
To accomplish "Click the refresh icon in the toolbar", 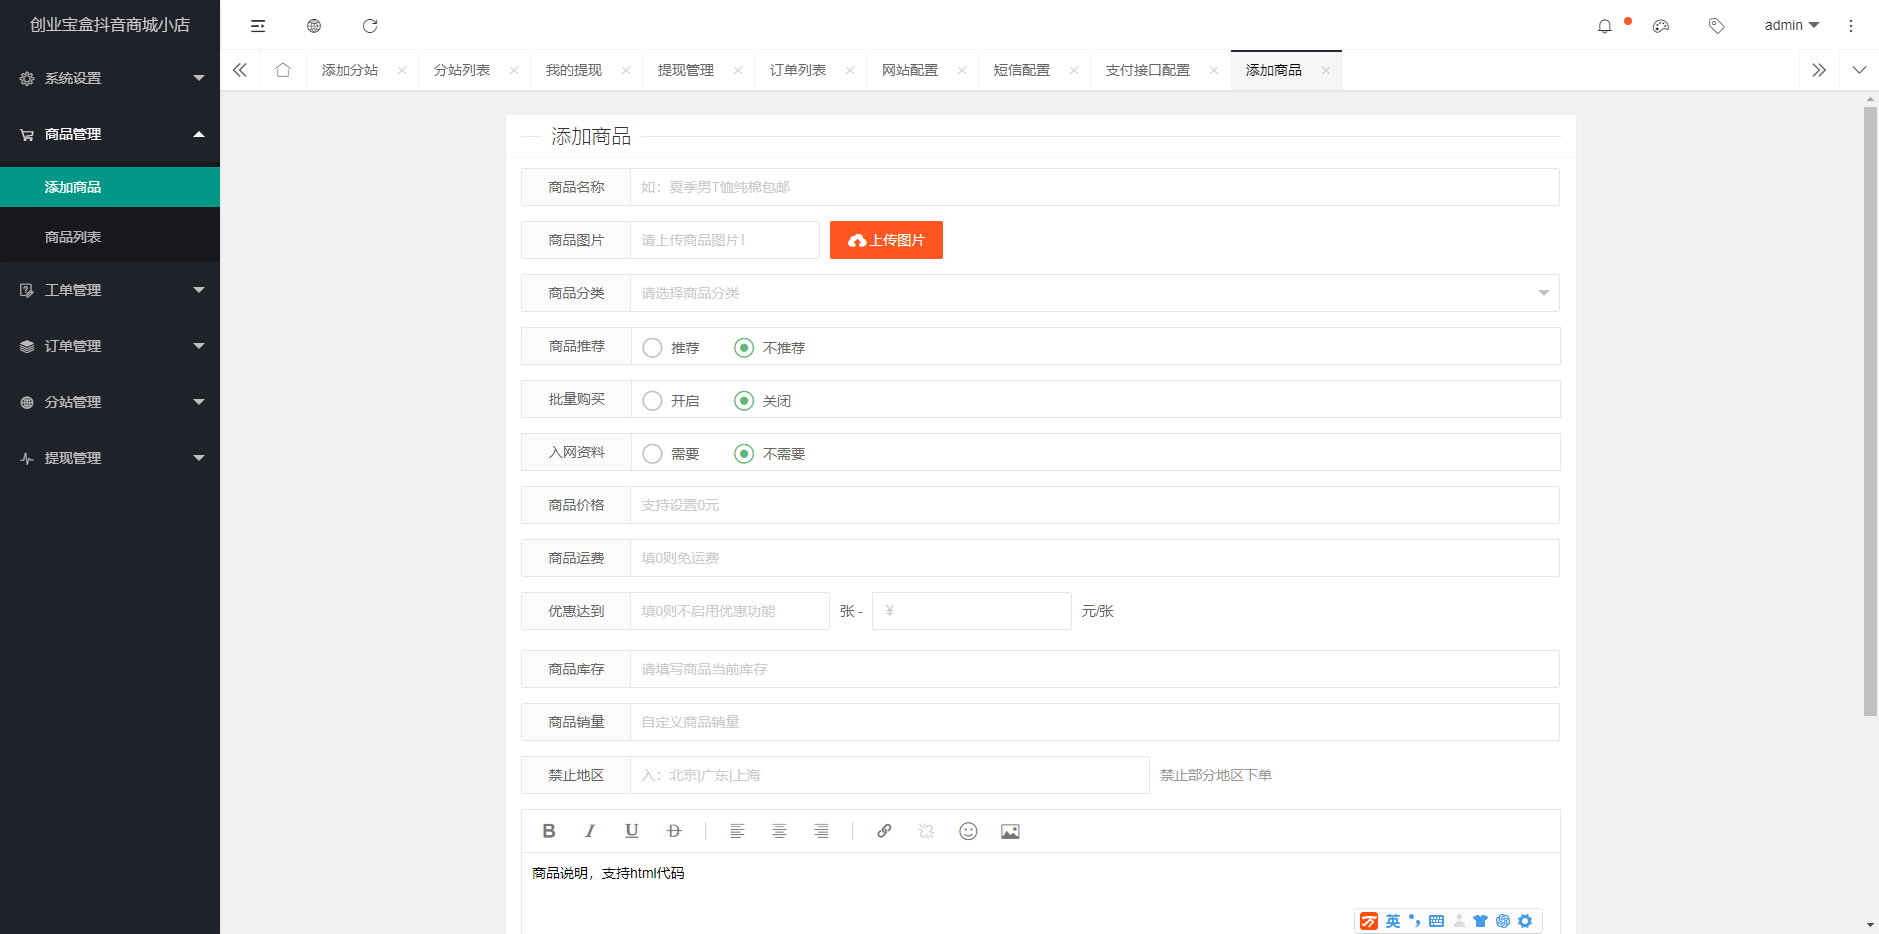I will 371,25.
